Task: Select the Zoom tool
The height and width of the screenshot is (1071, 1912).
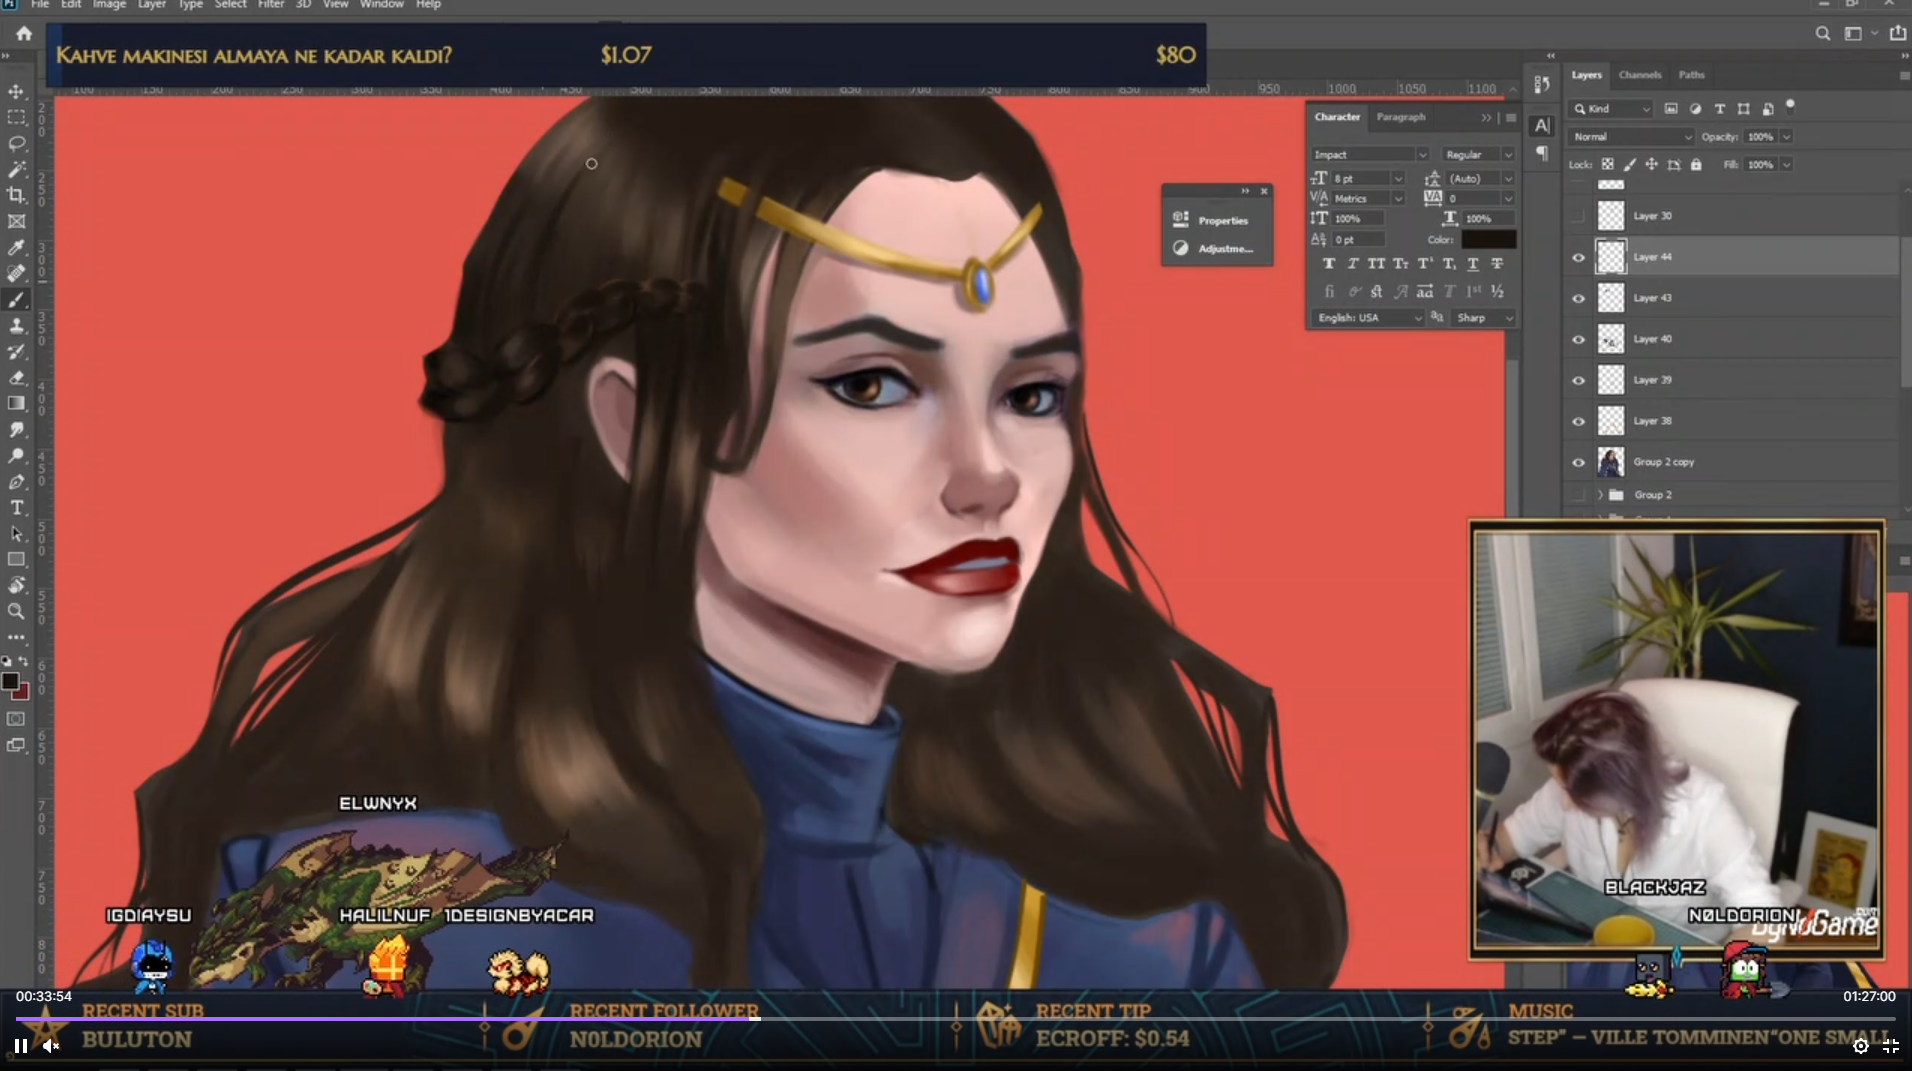Action: (16, 611)
